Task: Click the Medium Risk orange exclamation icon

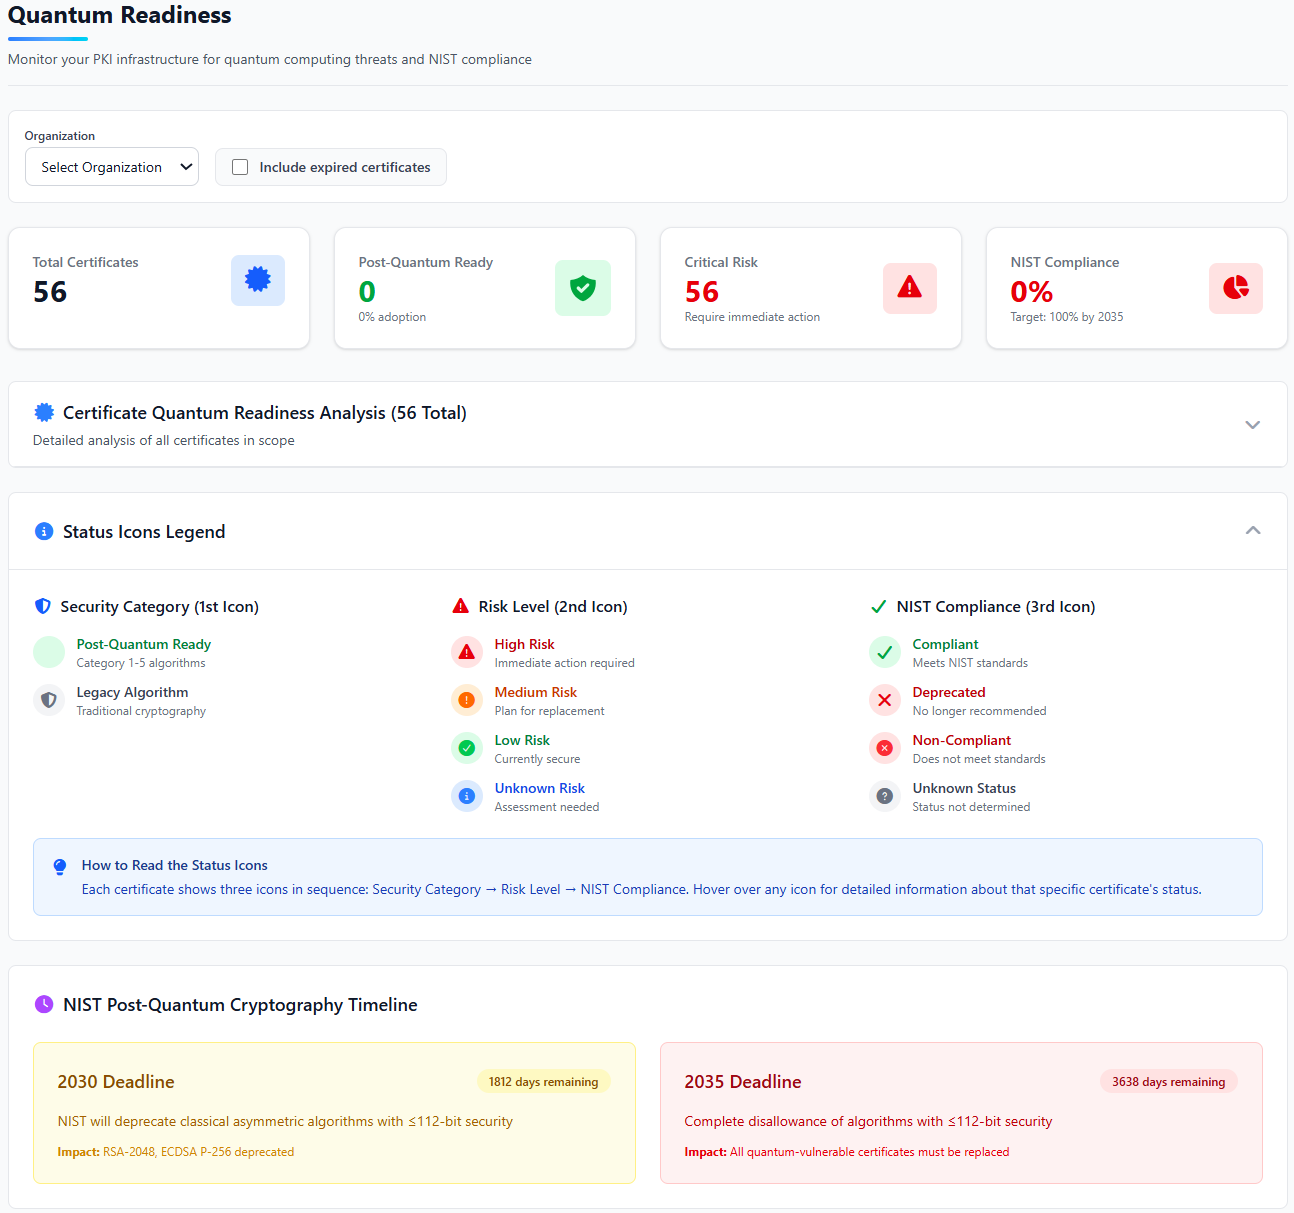Action: tap(467, 700)
